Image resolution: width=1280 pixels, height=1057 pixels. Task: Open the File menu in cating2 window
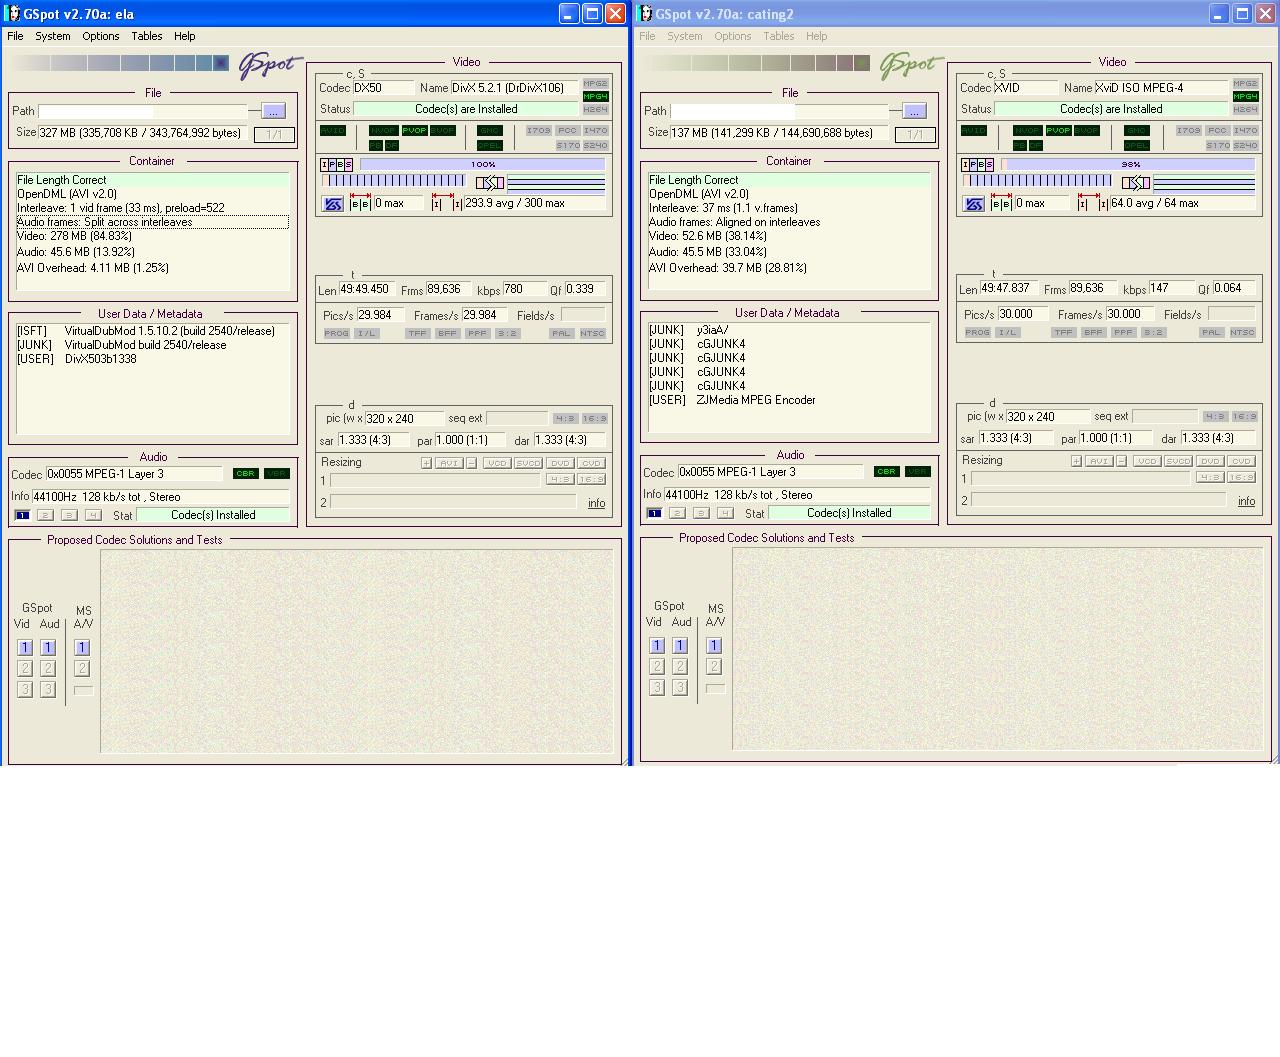point(647,36)
